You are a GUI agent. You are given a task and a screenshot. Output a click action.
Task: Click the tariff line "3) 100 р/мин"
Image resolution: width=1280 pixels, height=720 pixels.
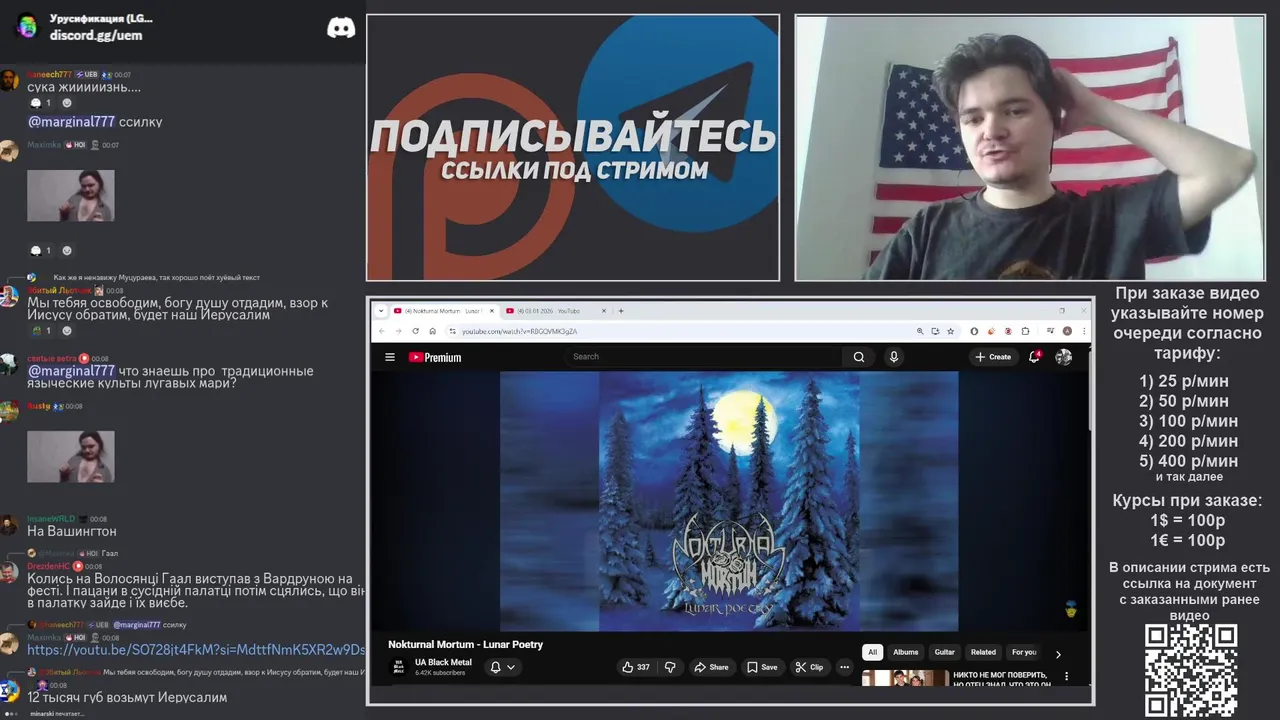[1188, 421]
